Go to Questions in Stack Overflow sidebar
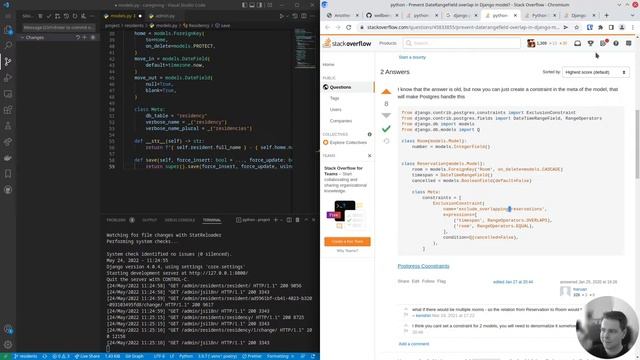Image resolution: width=640 pixels, height=360 pixels. click(340, 87)
